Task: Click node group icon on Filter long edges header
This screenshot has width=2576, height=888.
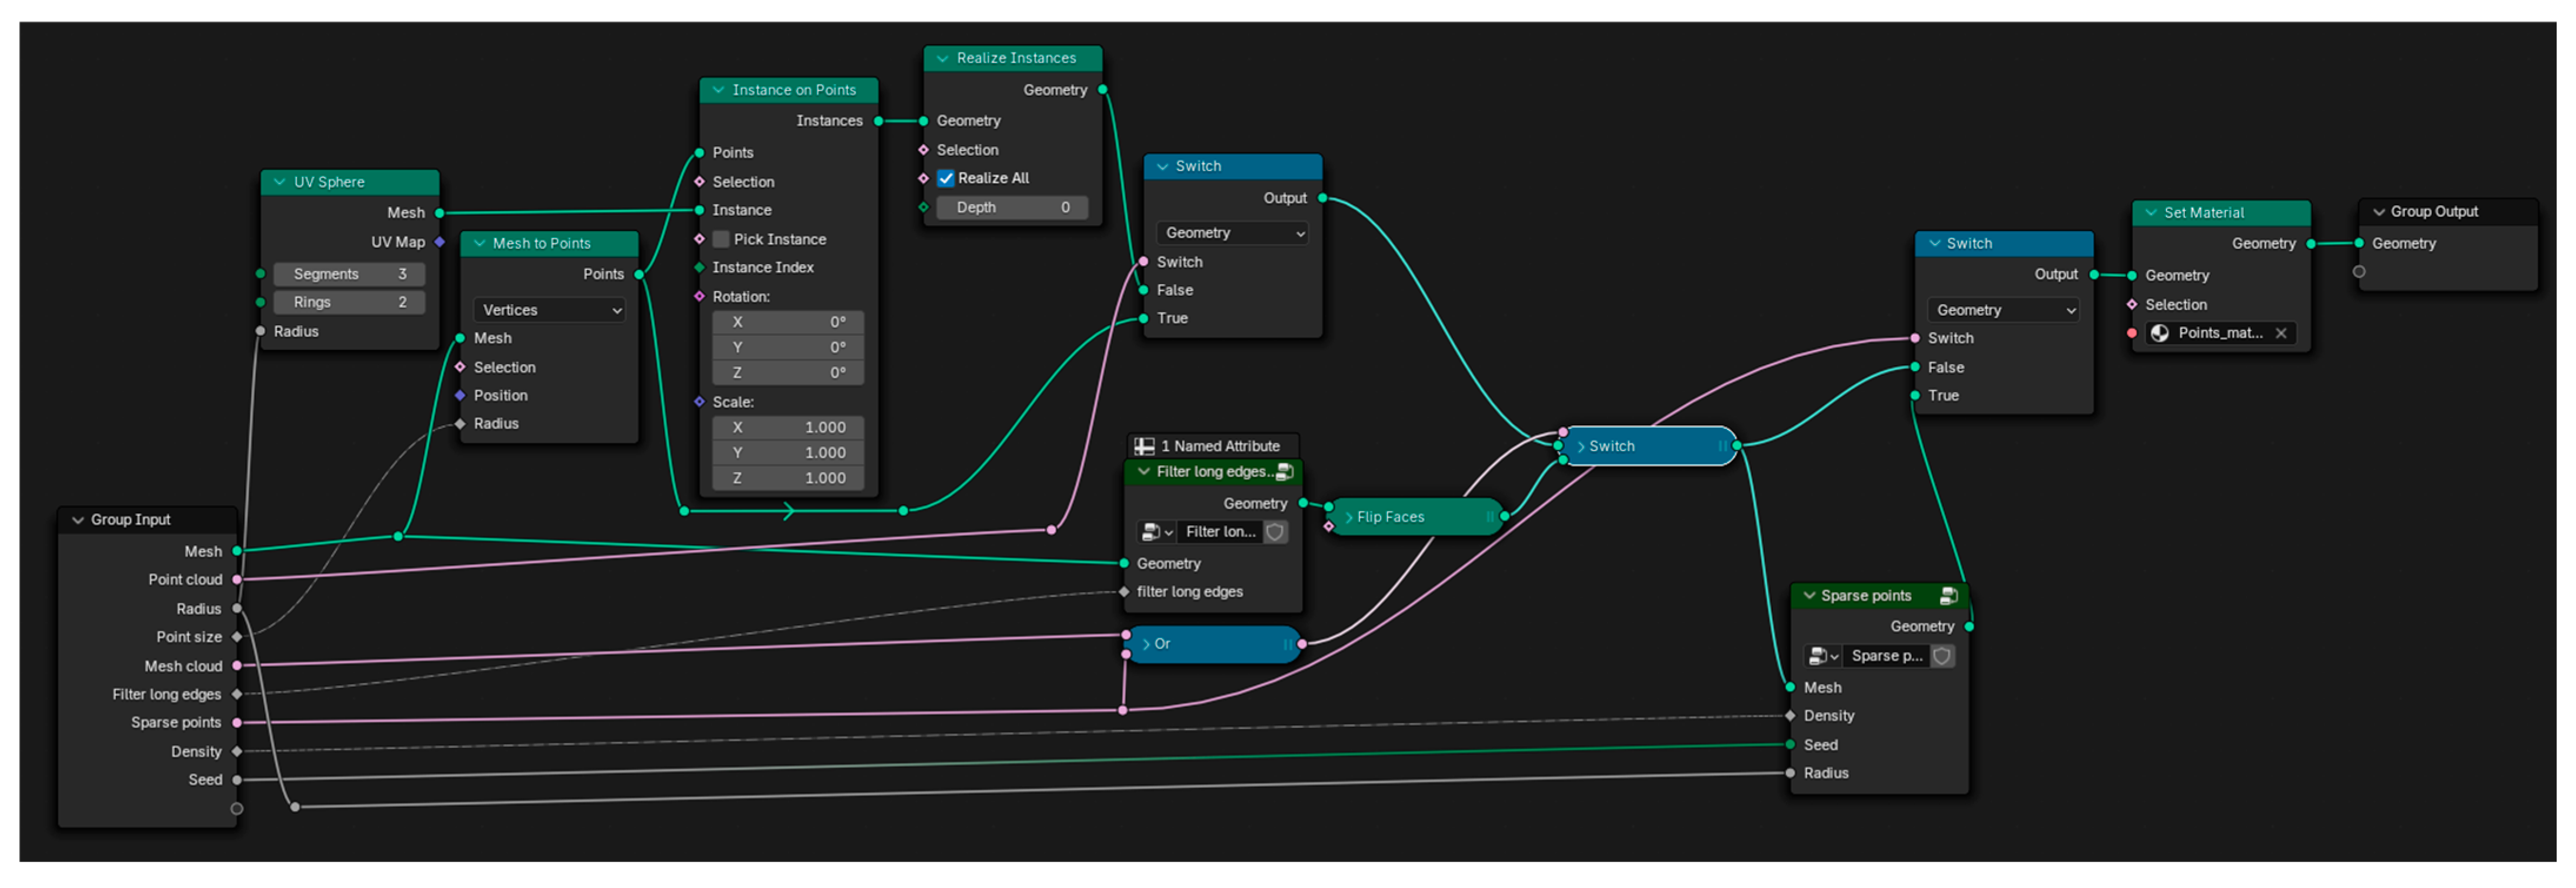Action: pos(1284,472)
